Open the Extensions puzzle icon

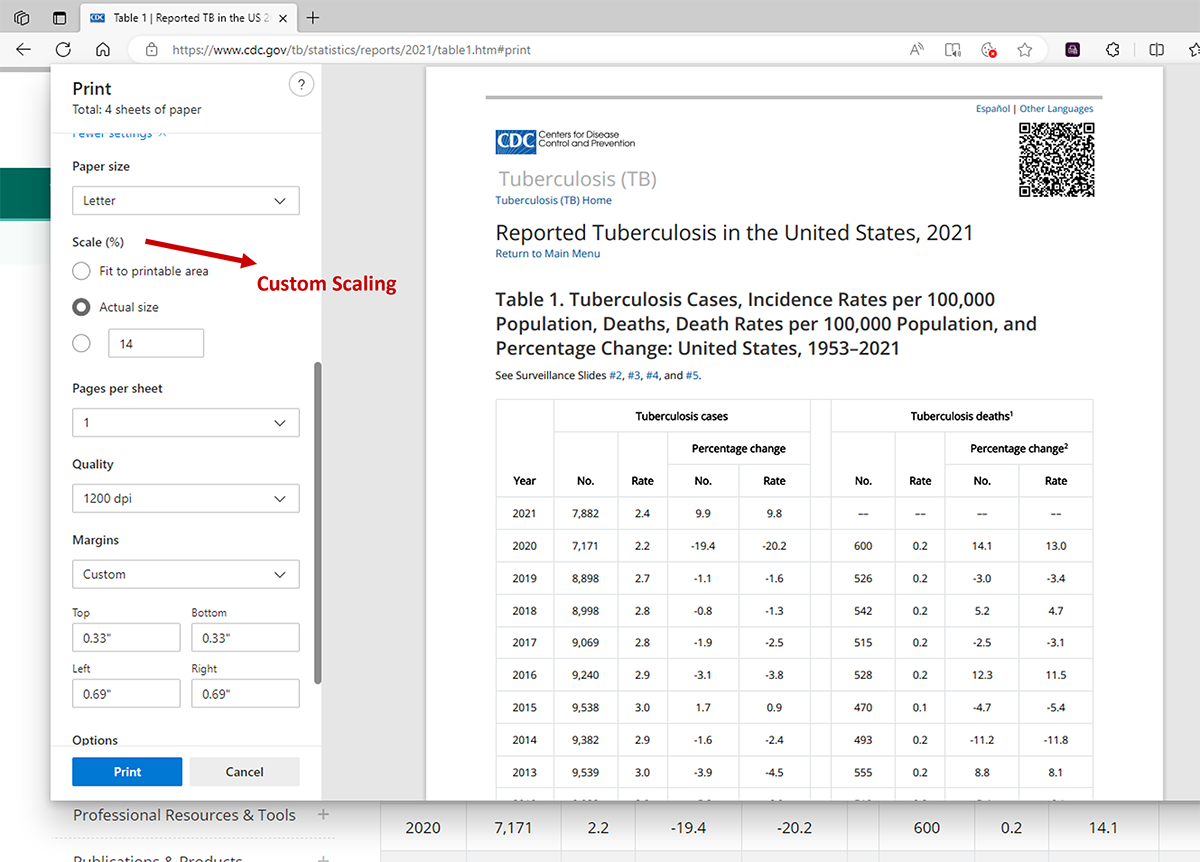tap(1112, 50)
